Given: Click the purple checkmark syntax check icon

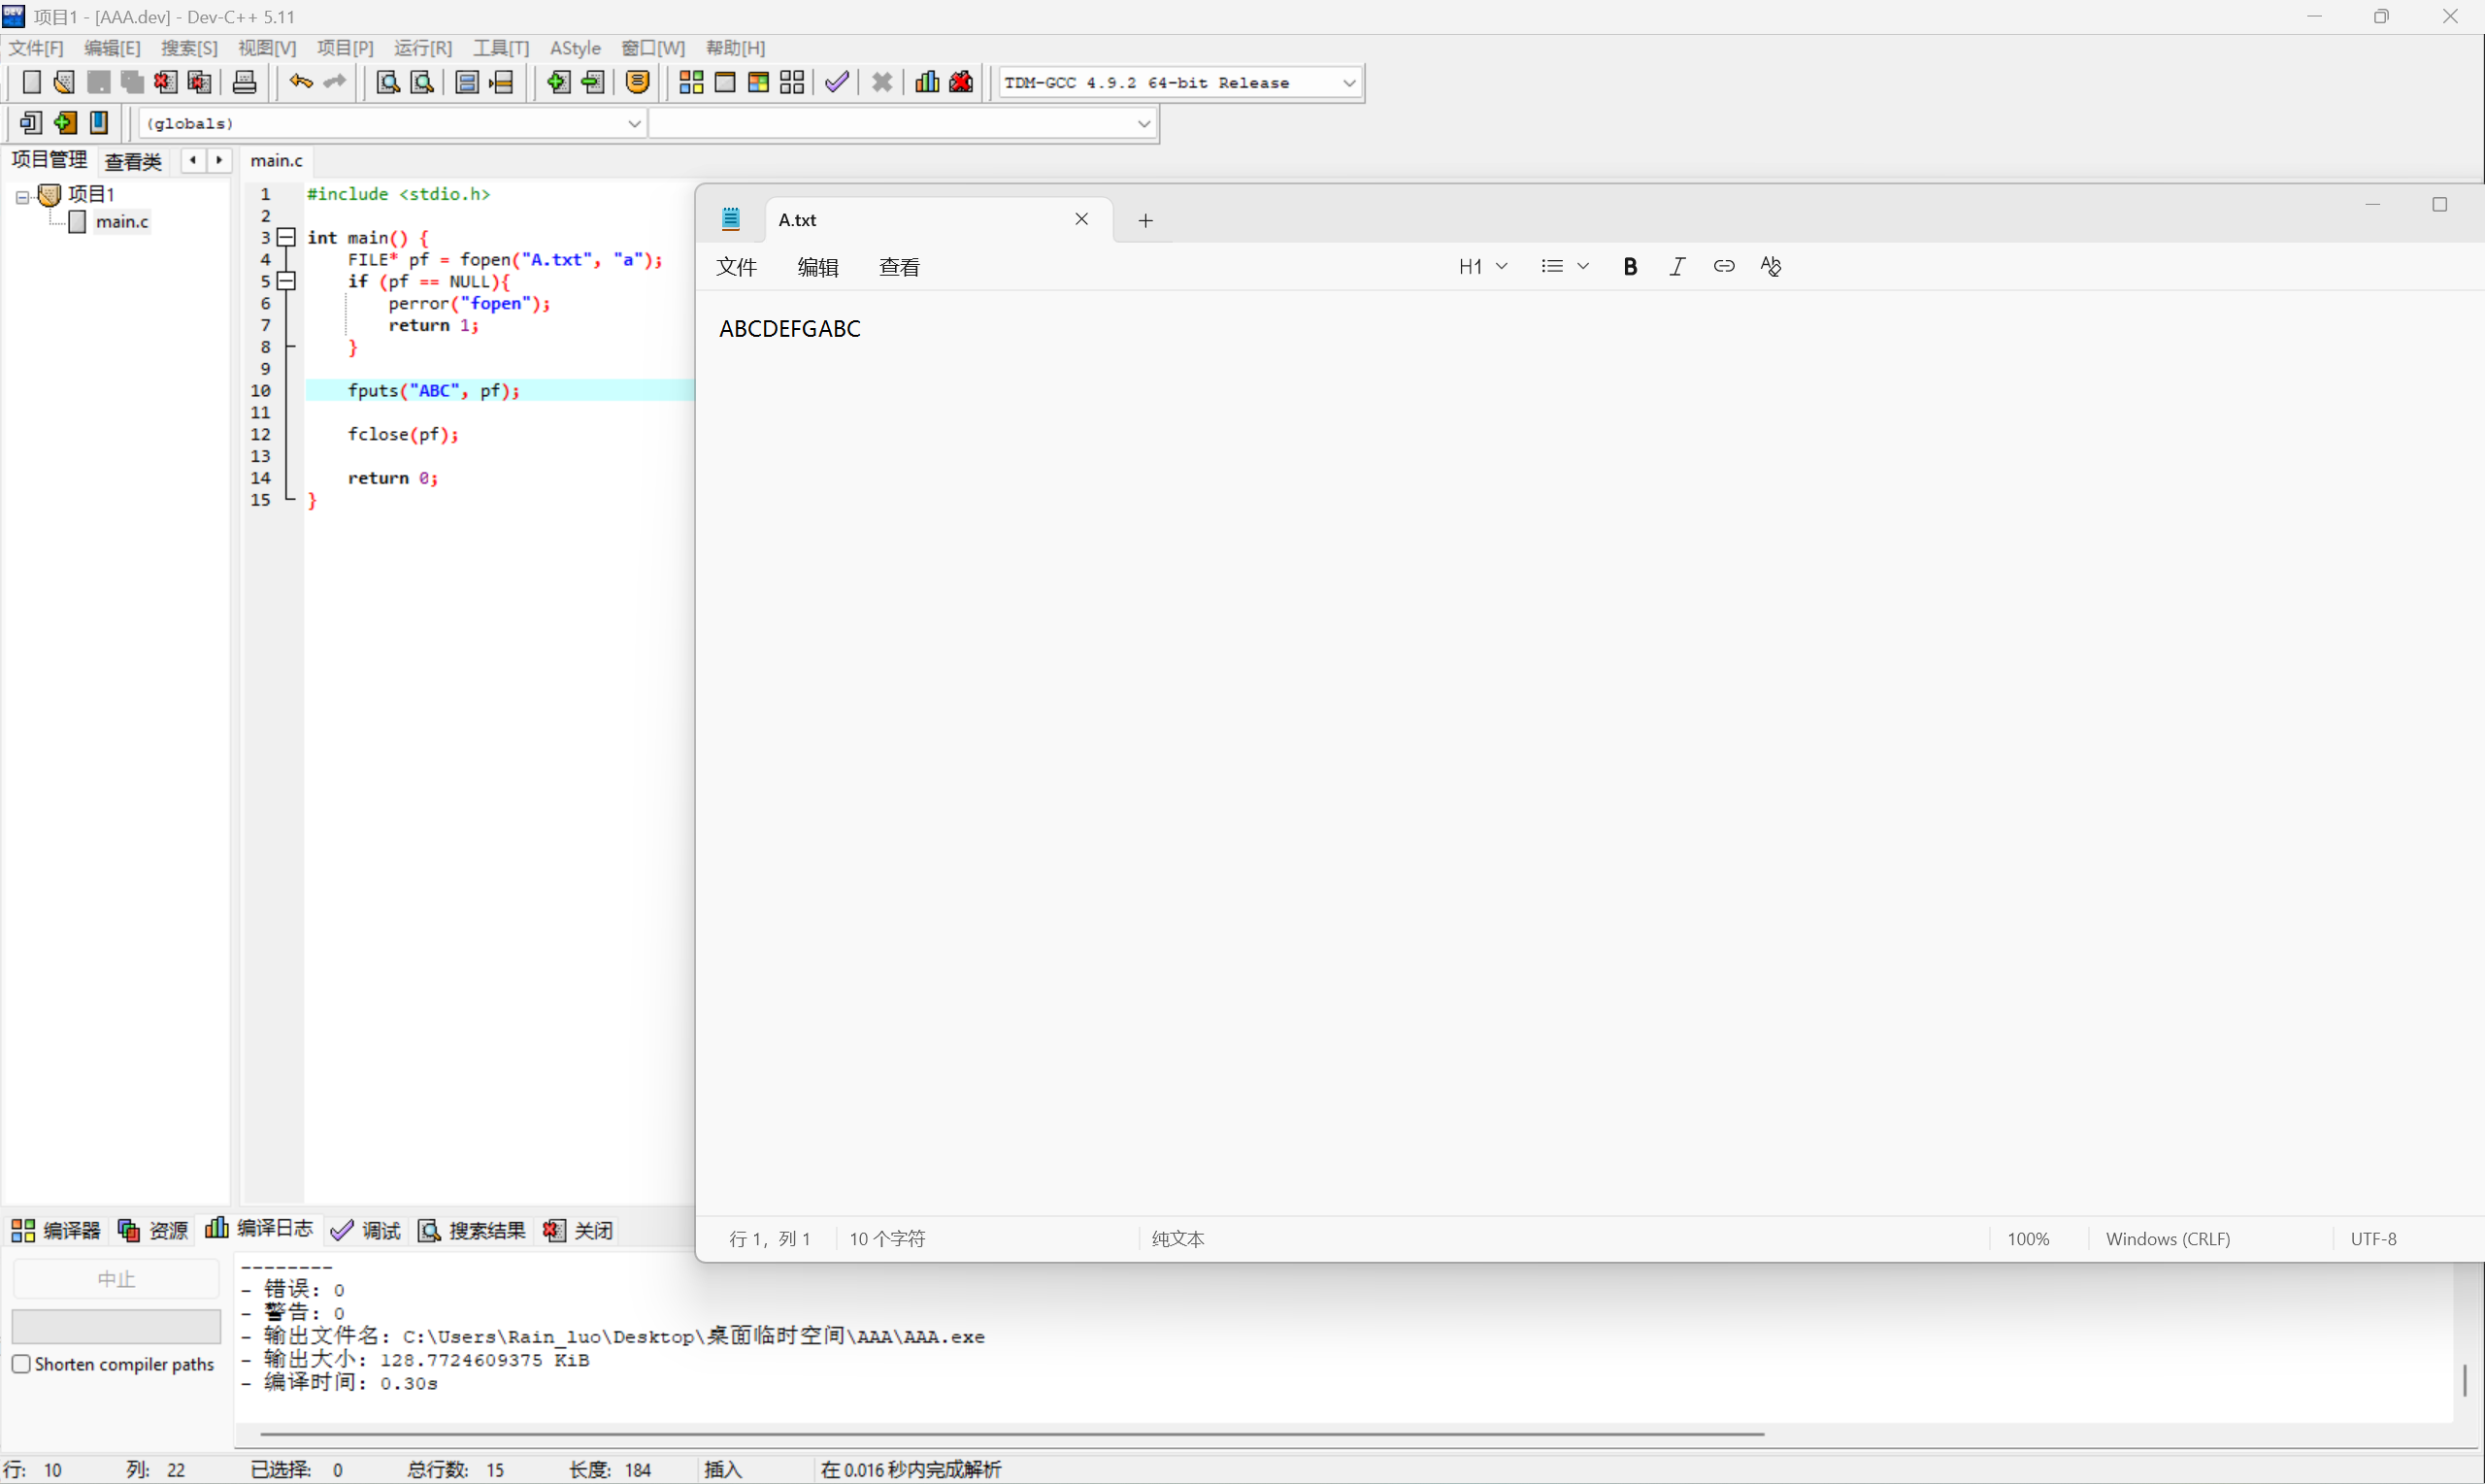Looking at the screenshot, I should click(x=837, y=83).
